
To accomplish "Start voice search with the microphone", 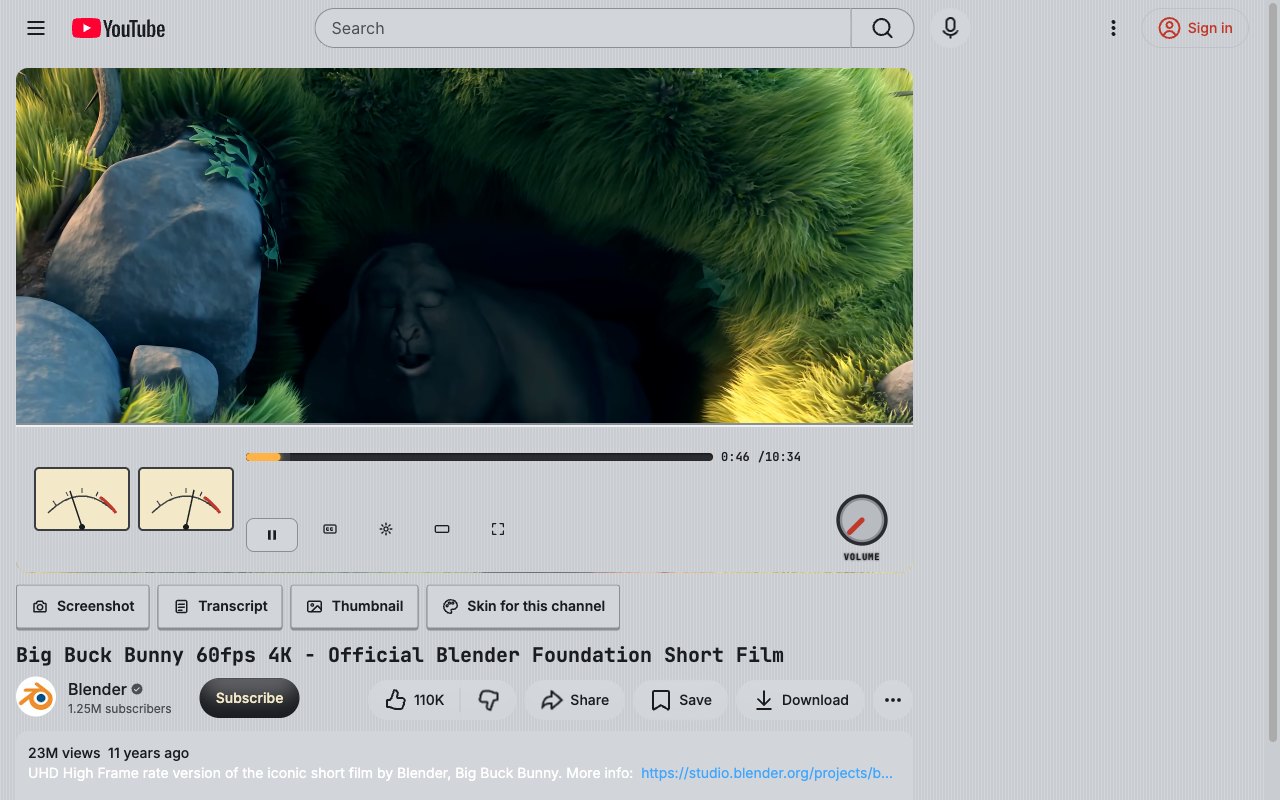I will [950, 28].
